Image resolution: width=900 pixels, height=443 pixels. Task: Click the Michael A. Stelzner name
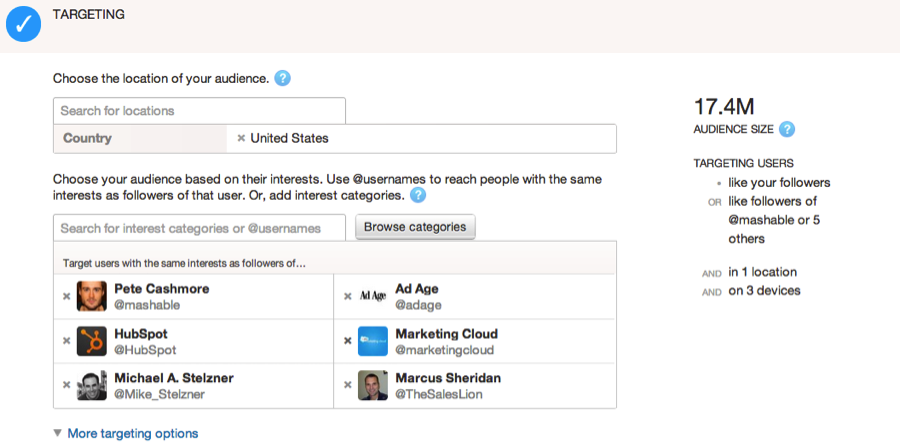(174, 378)
